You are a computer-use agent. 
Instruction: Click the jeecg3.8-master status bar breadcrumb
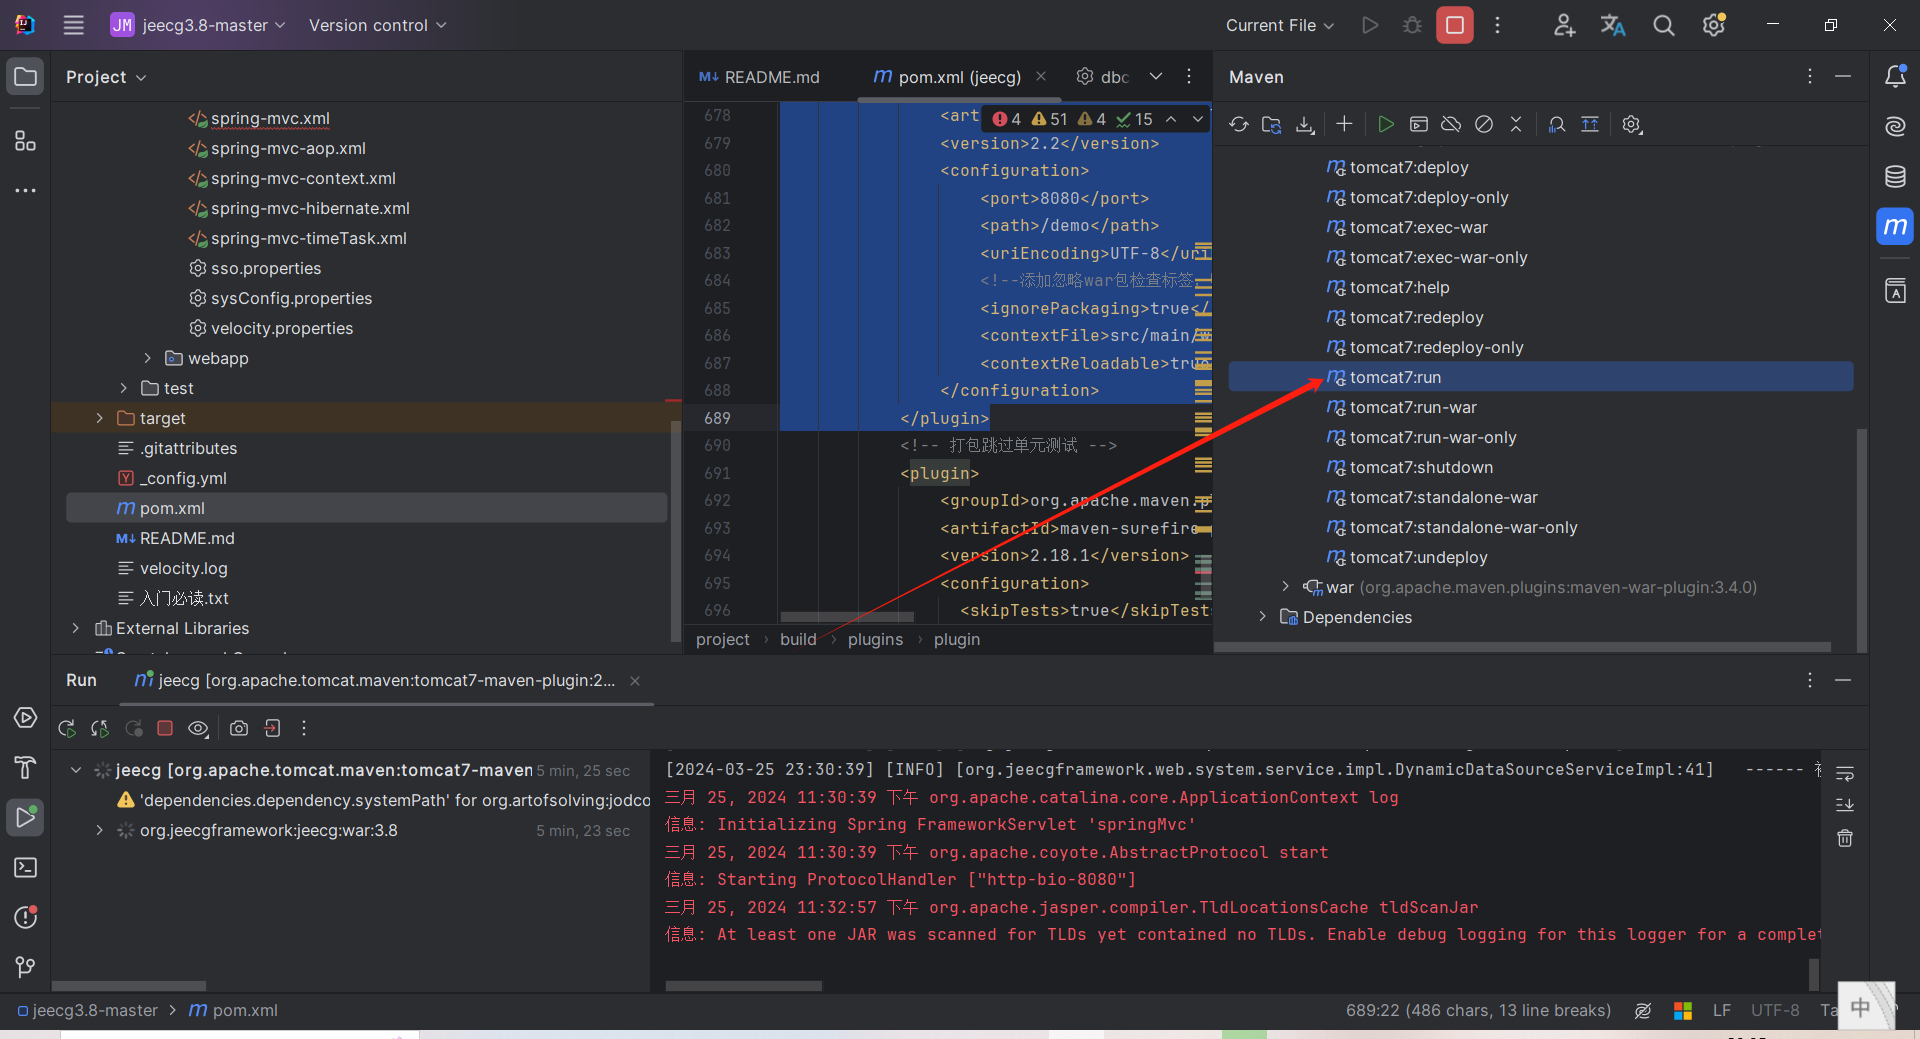pyautogui.click(x=87, y=1010)
